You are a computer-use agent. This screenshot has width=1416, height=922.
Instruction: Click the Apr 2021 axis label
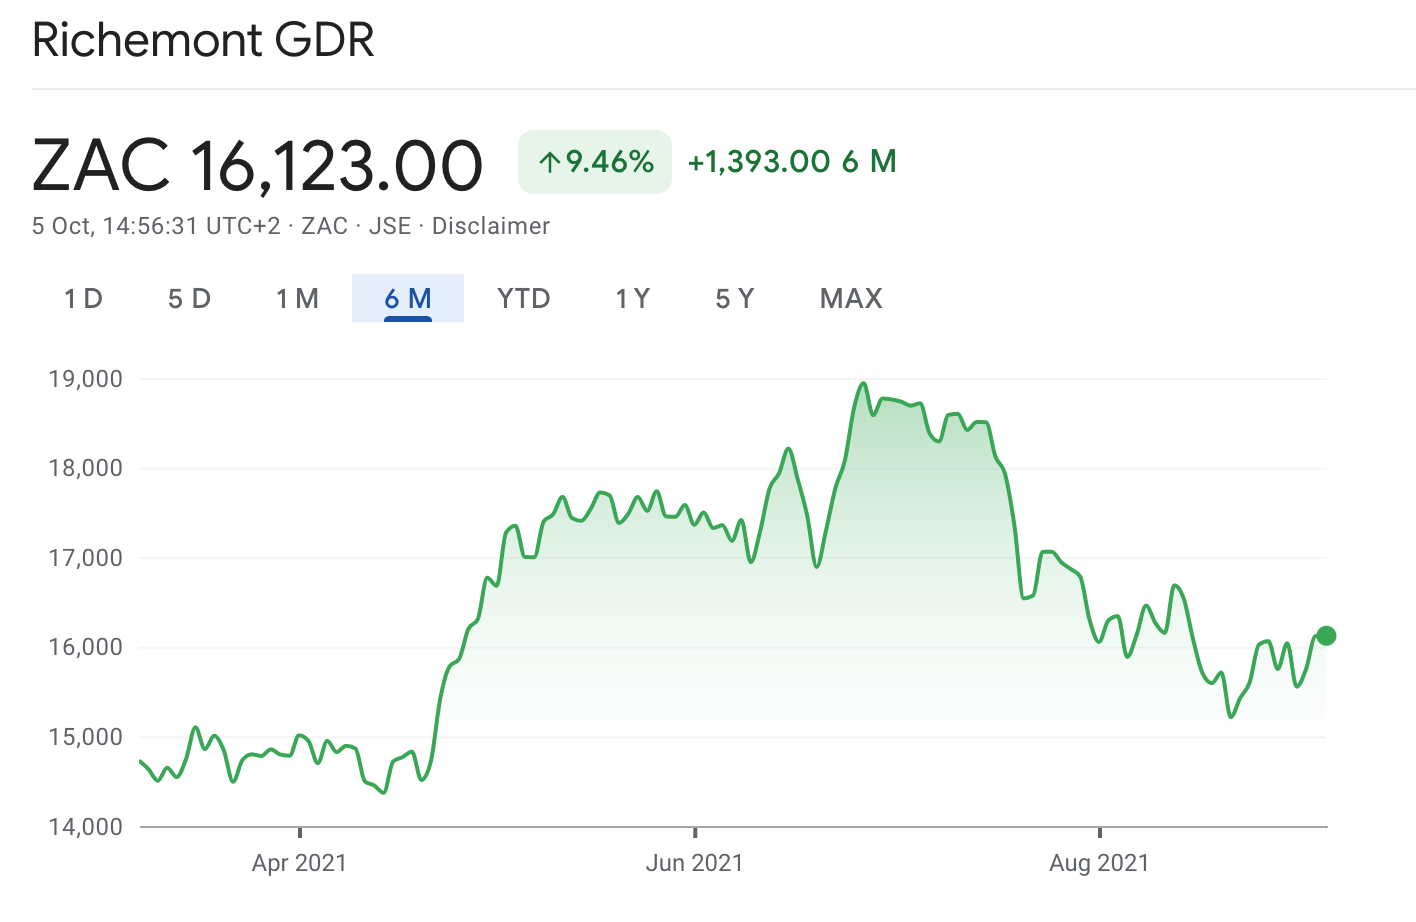click(299, 863)
